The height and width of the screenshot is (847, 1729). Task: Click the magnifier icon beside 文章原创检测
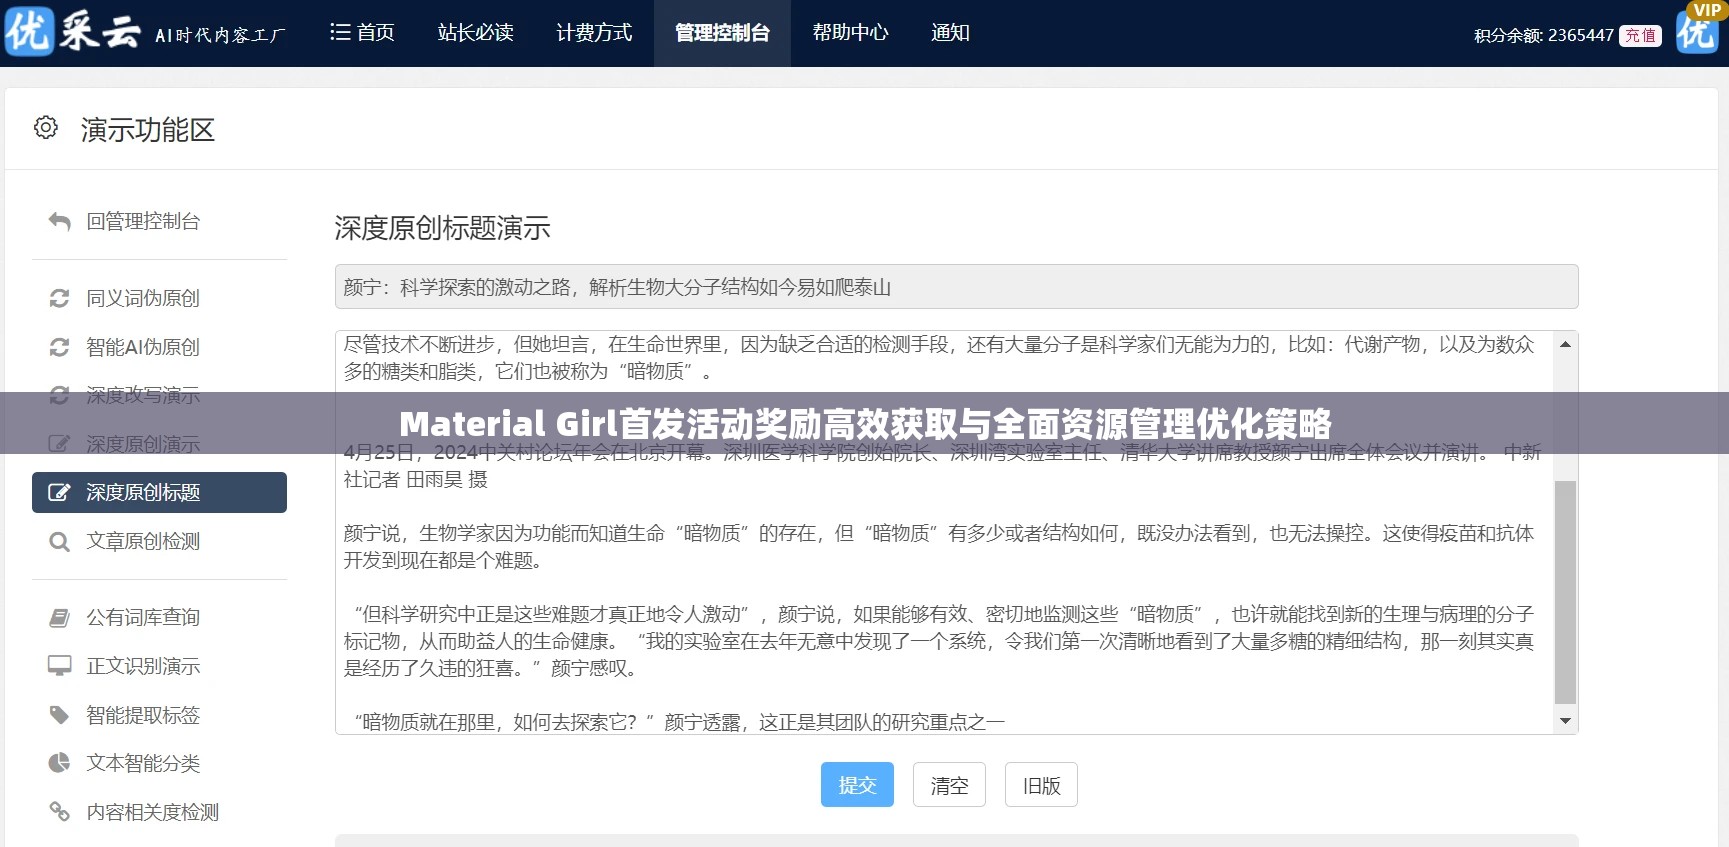60,542
